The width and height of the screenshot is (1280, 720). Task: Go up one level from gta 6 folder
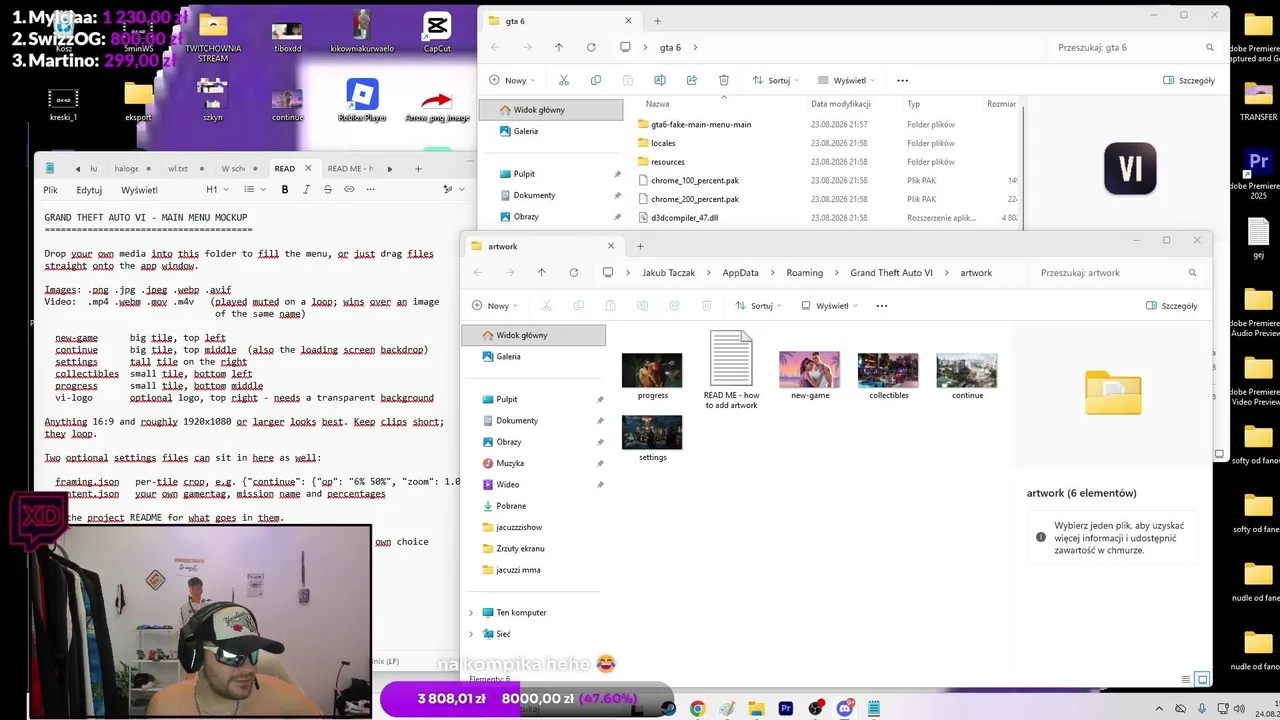pyautogui.click(x=559, y=47)
